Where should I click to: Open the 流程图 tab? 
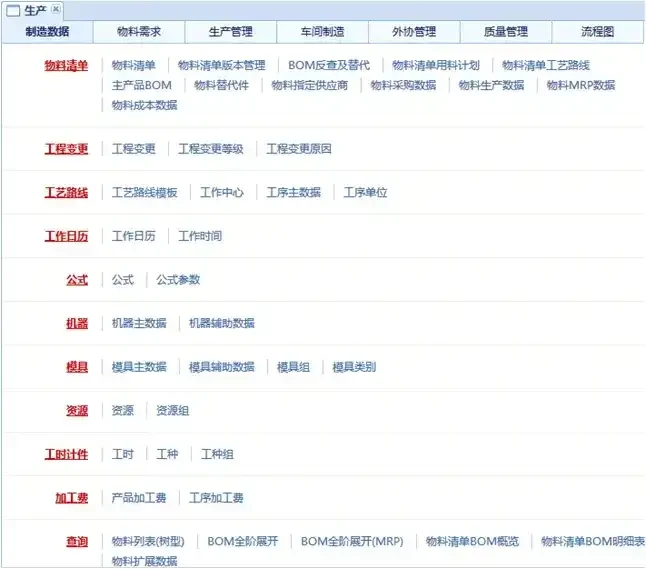coord(597,32)
